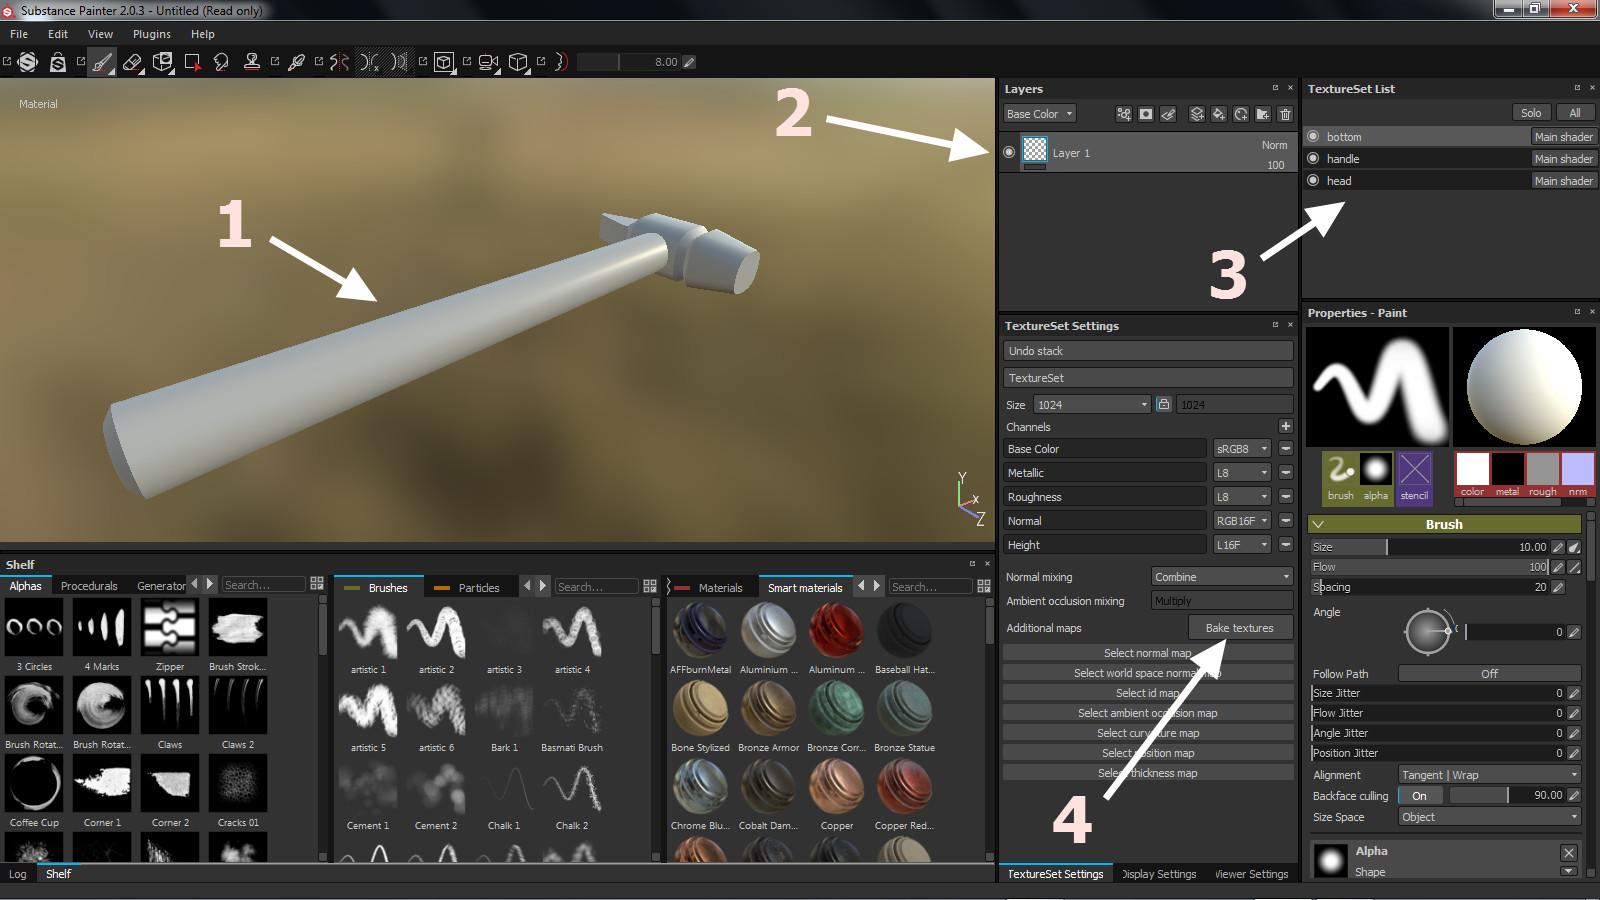Select the Eraser tool in toolbar
The width and height of the screenshot is (1600, 900).
(132, 62)
